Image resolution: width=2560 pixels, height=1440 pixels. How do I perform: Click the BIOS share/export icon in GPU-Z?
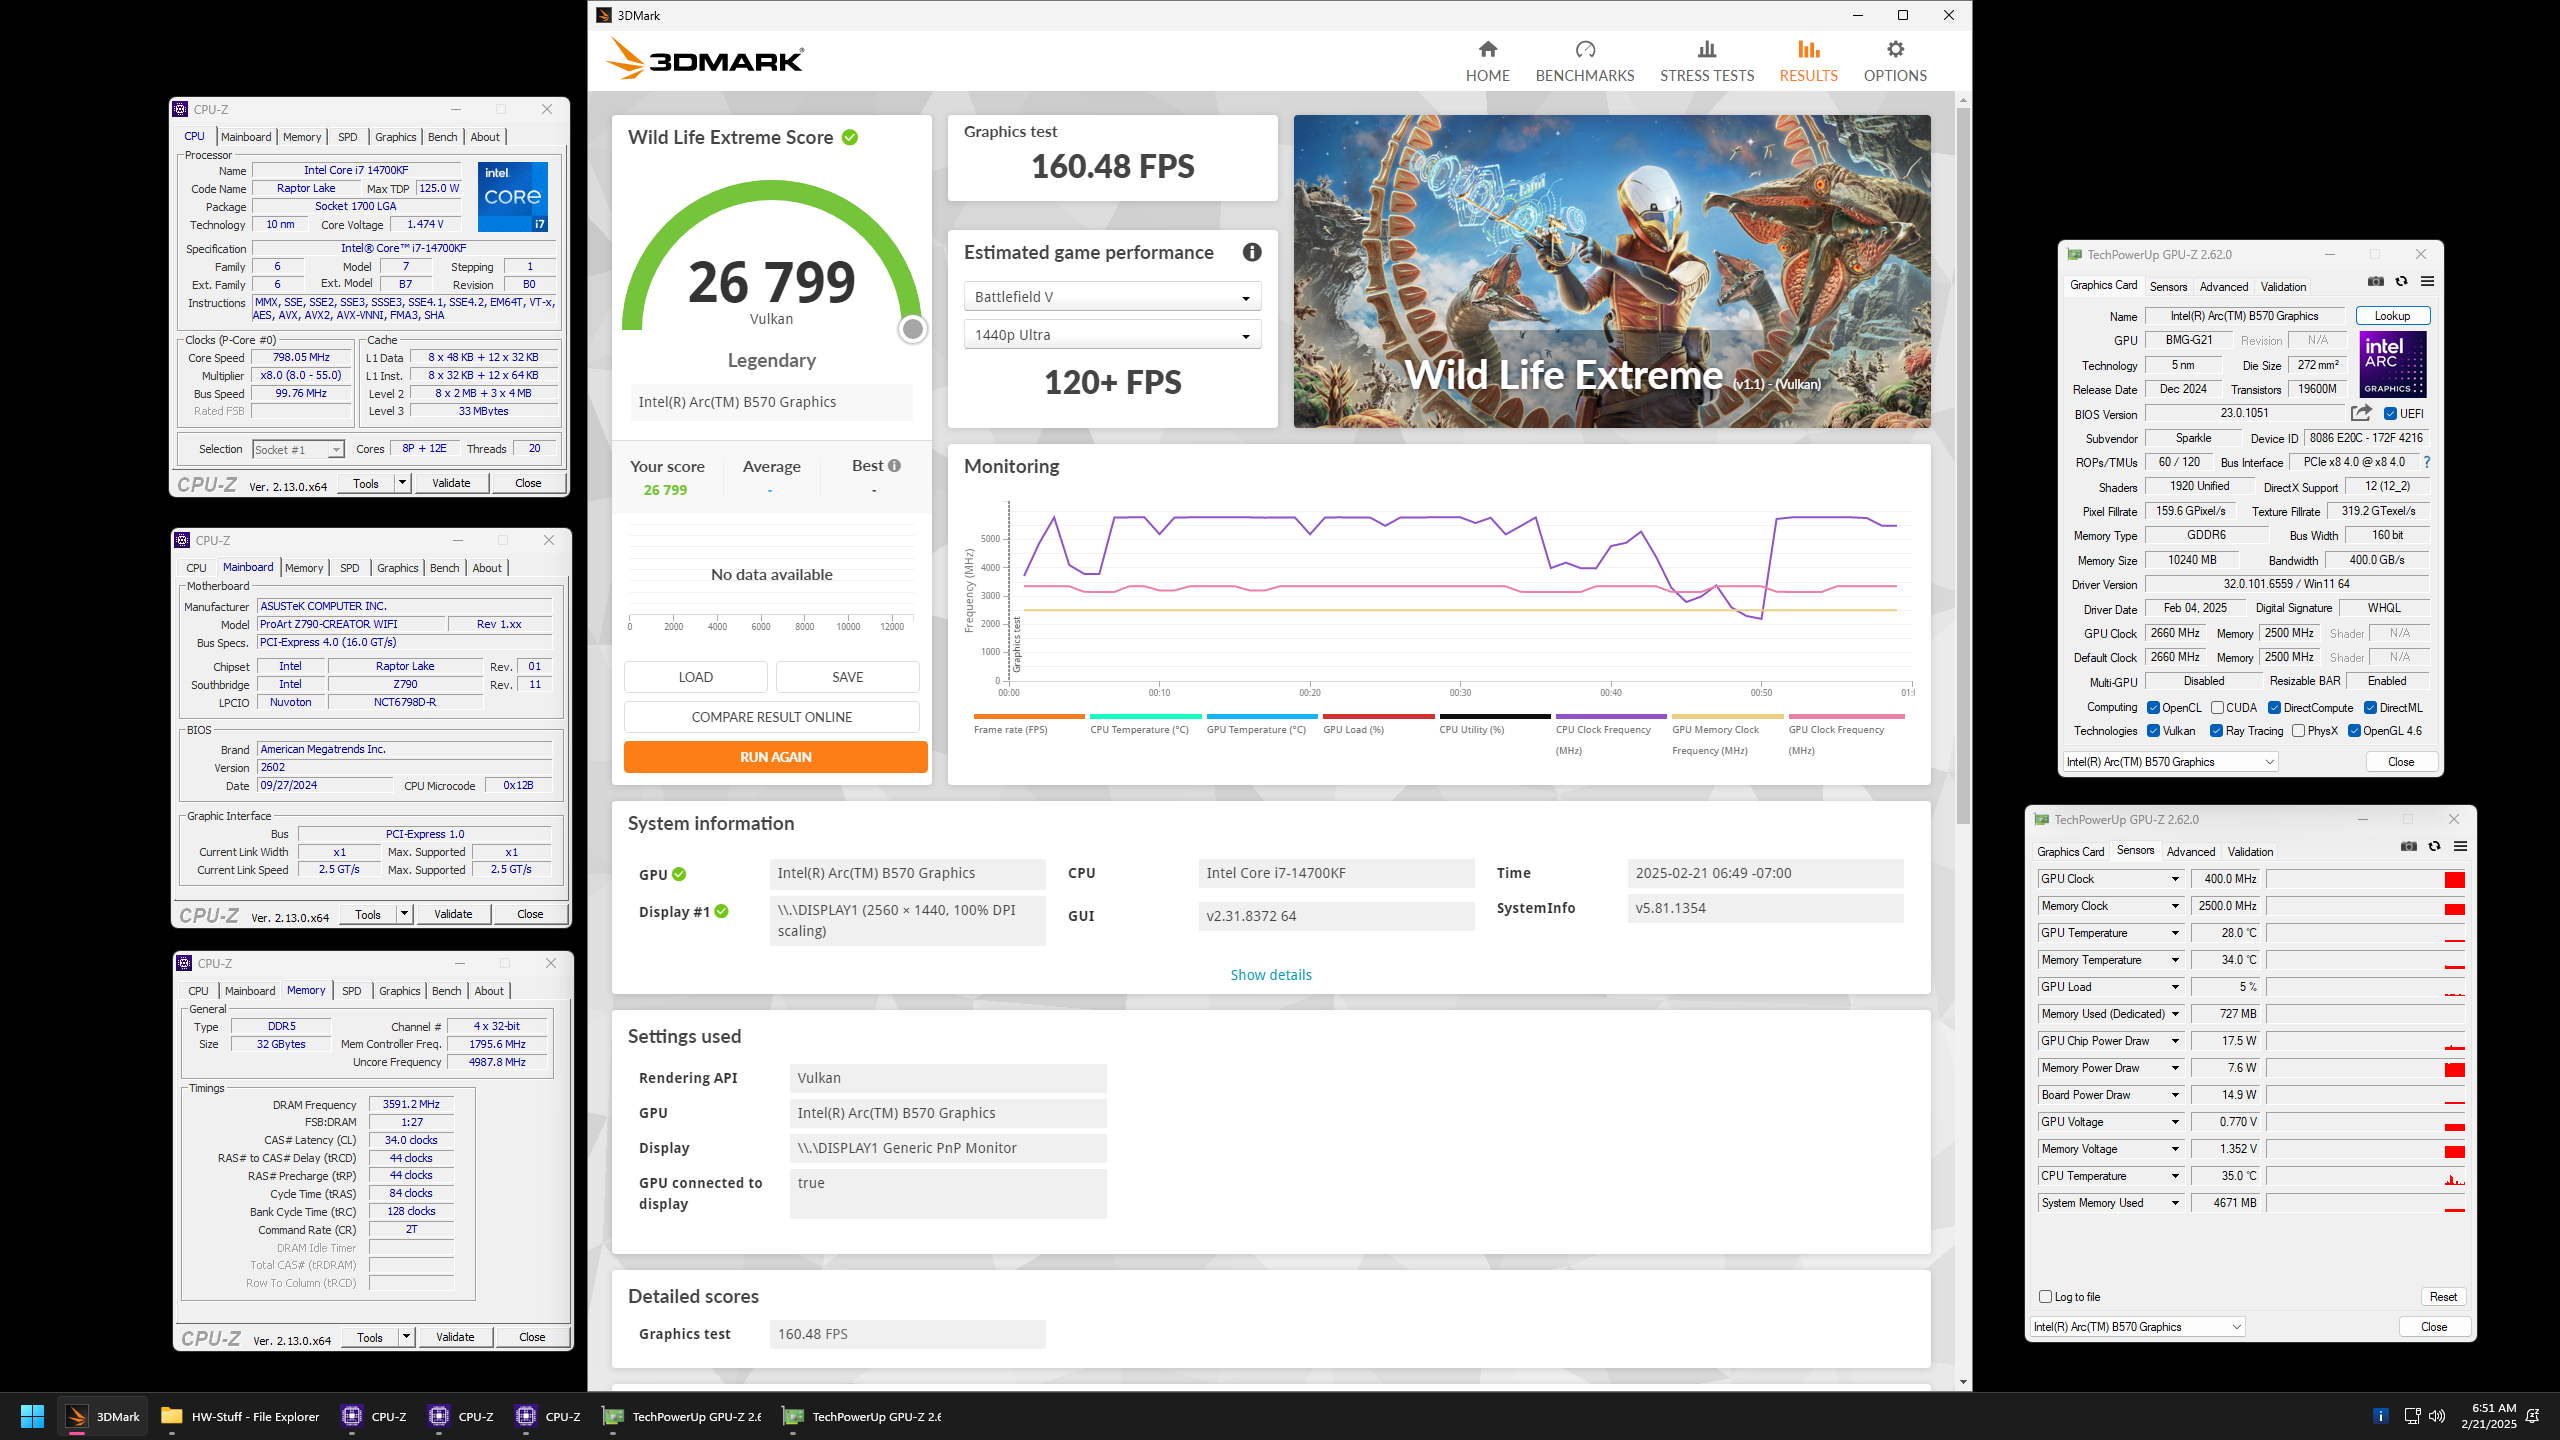(2361, 413)
